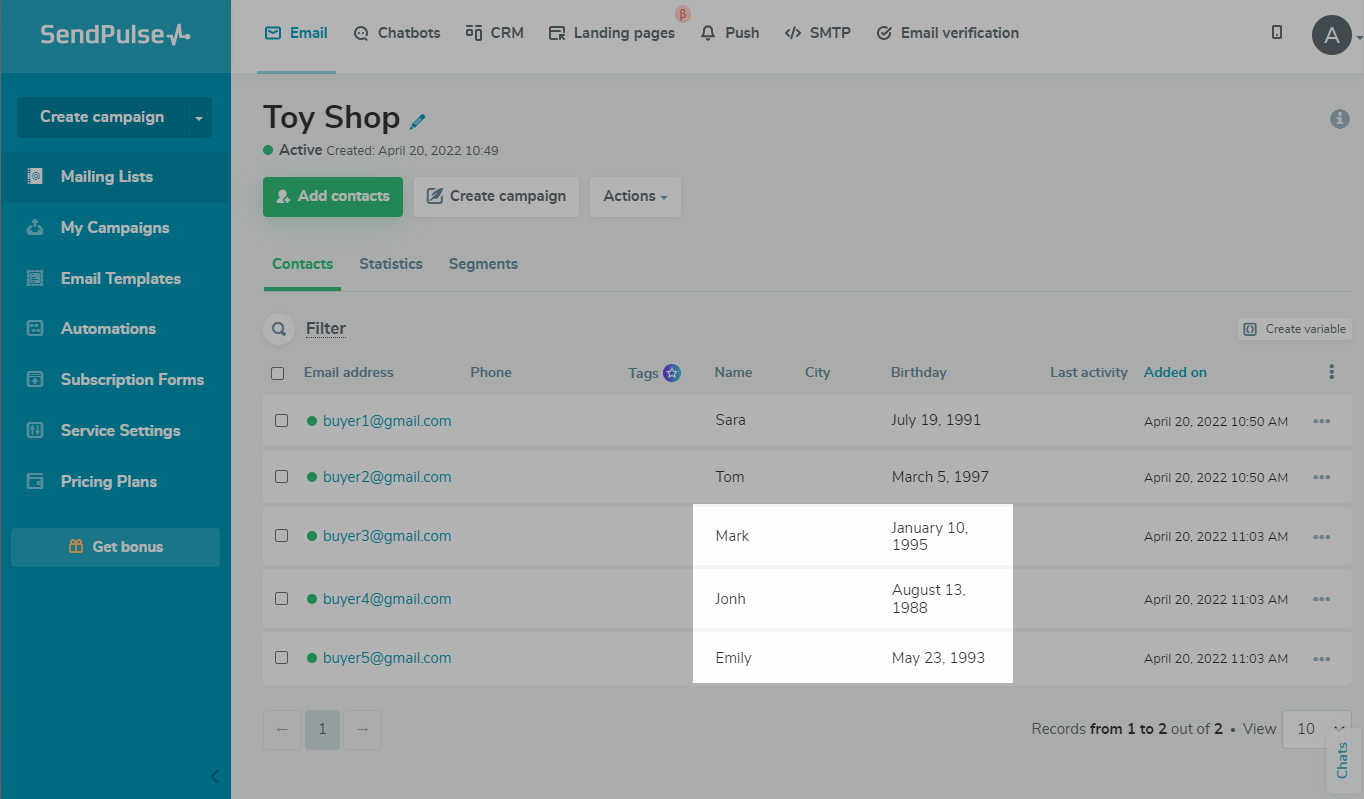Edit the Toy Shop name with pencil icon
1364x799 pixels.
click(x=418, y=121)
